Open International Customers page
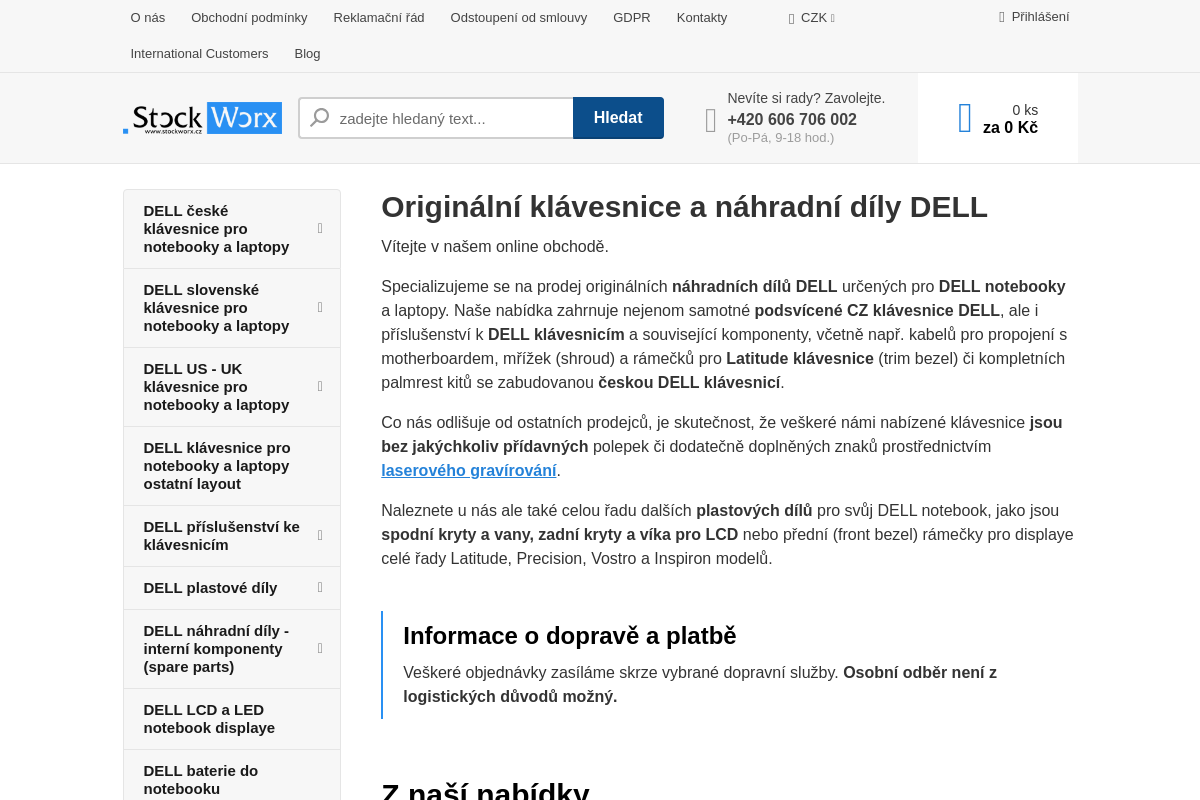 tap(199, 54)
